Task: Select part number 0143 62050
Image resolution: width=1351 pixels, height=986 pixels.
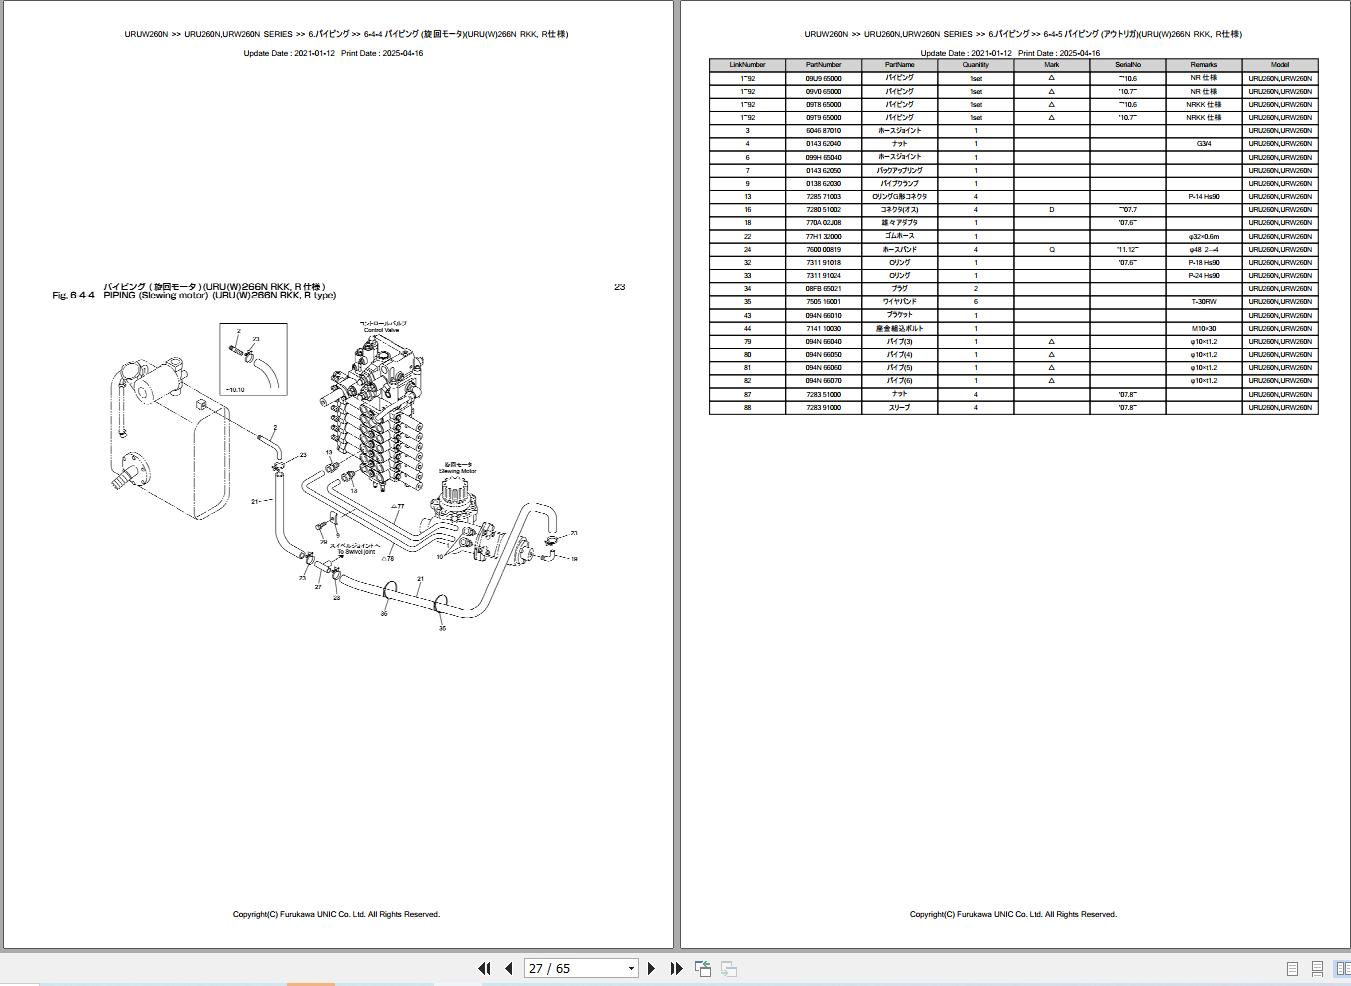Action: (823, 170)
